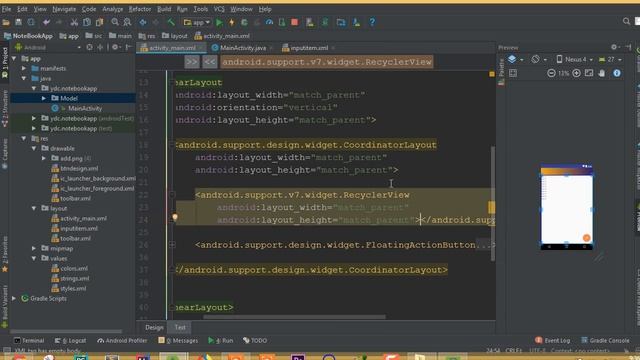Click the Cut scissors icon
Viewport: 640px width, 360px height.
[74, 22]
